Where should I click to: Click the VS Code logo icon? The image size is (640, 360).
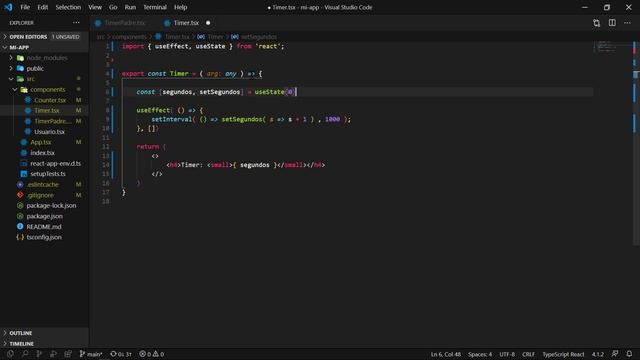pos(8,7)
